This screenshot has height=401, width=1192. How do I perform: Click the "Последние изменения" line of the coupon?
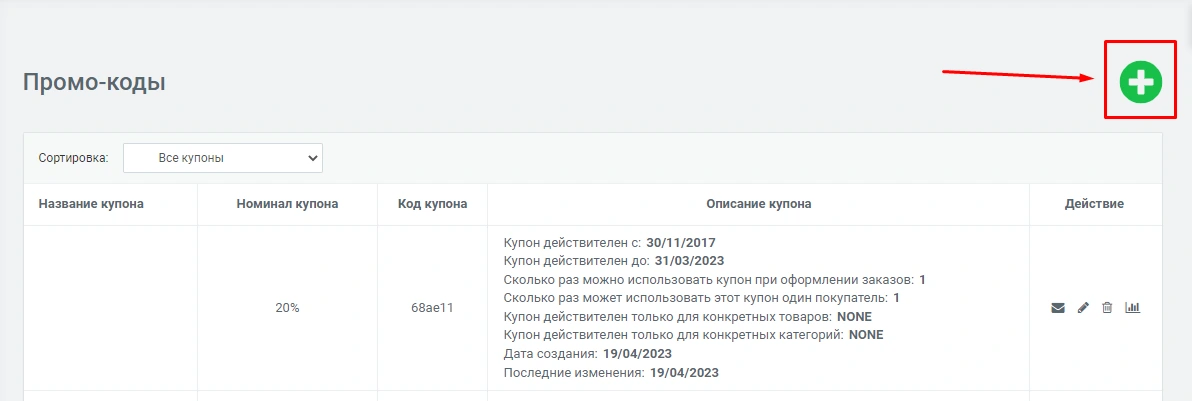pyautogui.click(x=611, y=373)
